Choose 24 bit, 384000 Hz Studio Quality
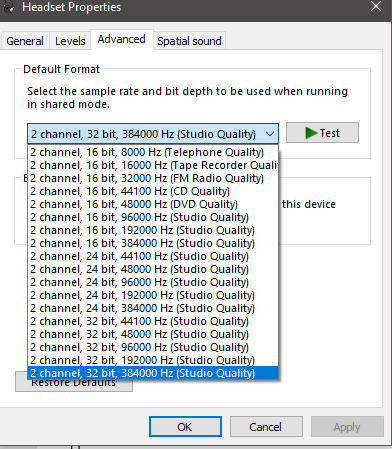Image resolution: width=392 pixels, height=449 pixels. pyautogui.click(x=153, y=308)
